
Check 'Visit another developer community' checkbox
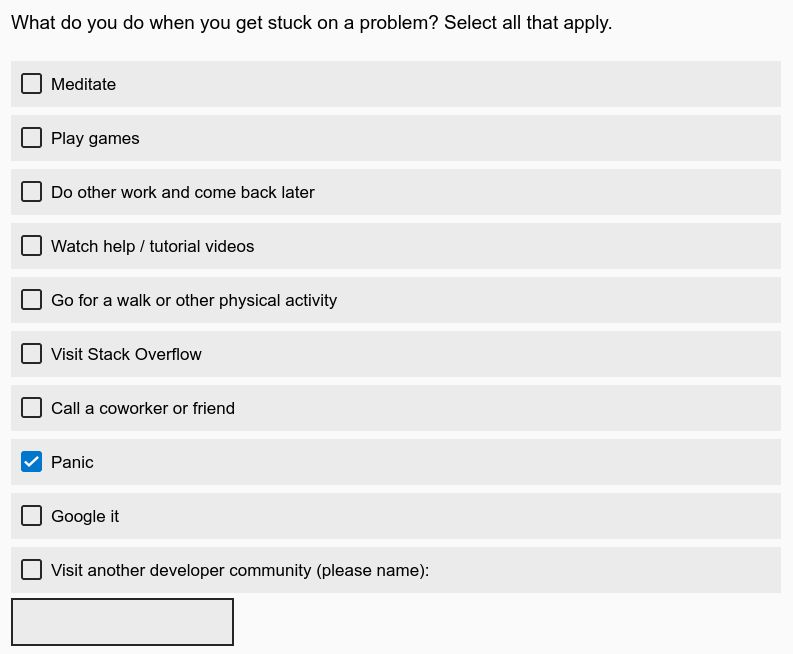tap(32, 570)
